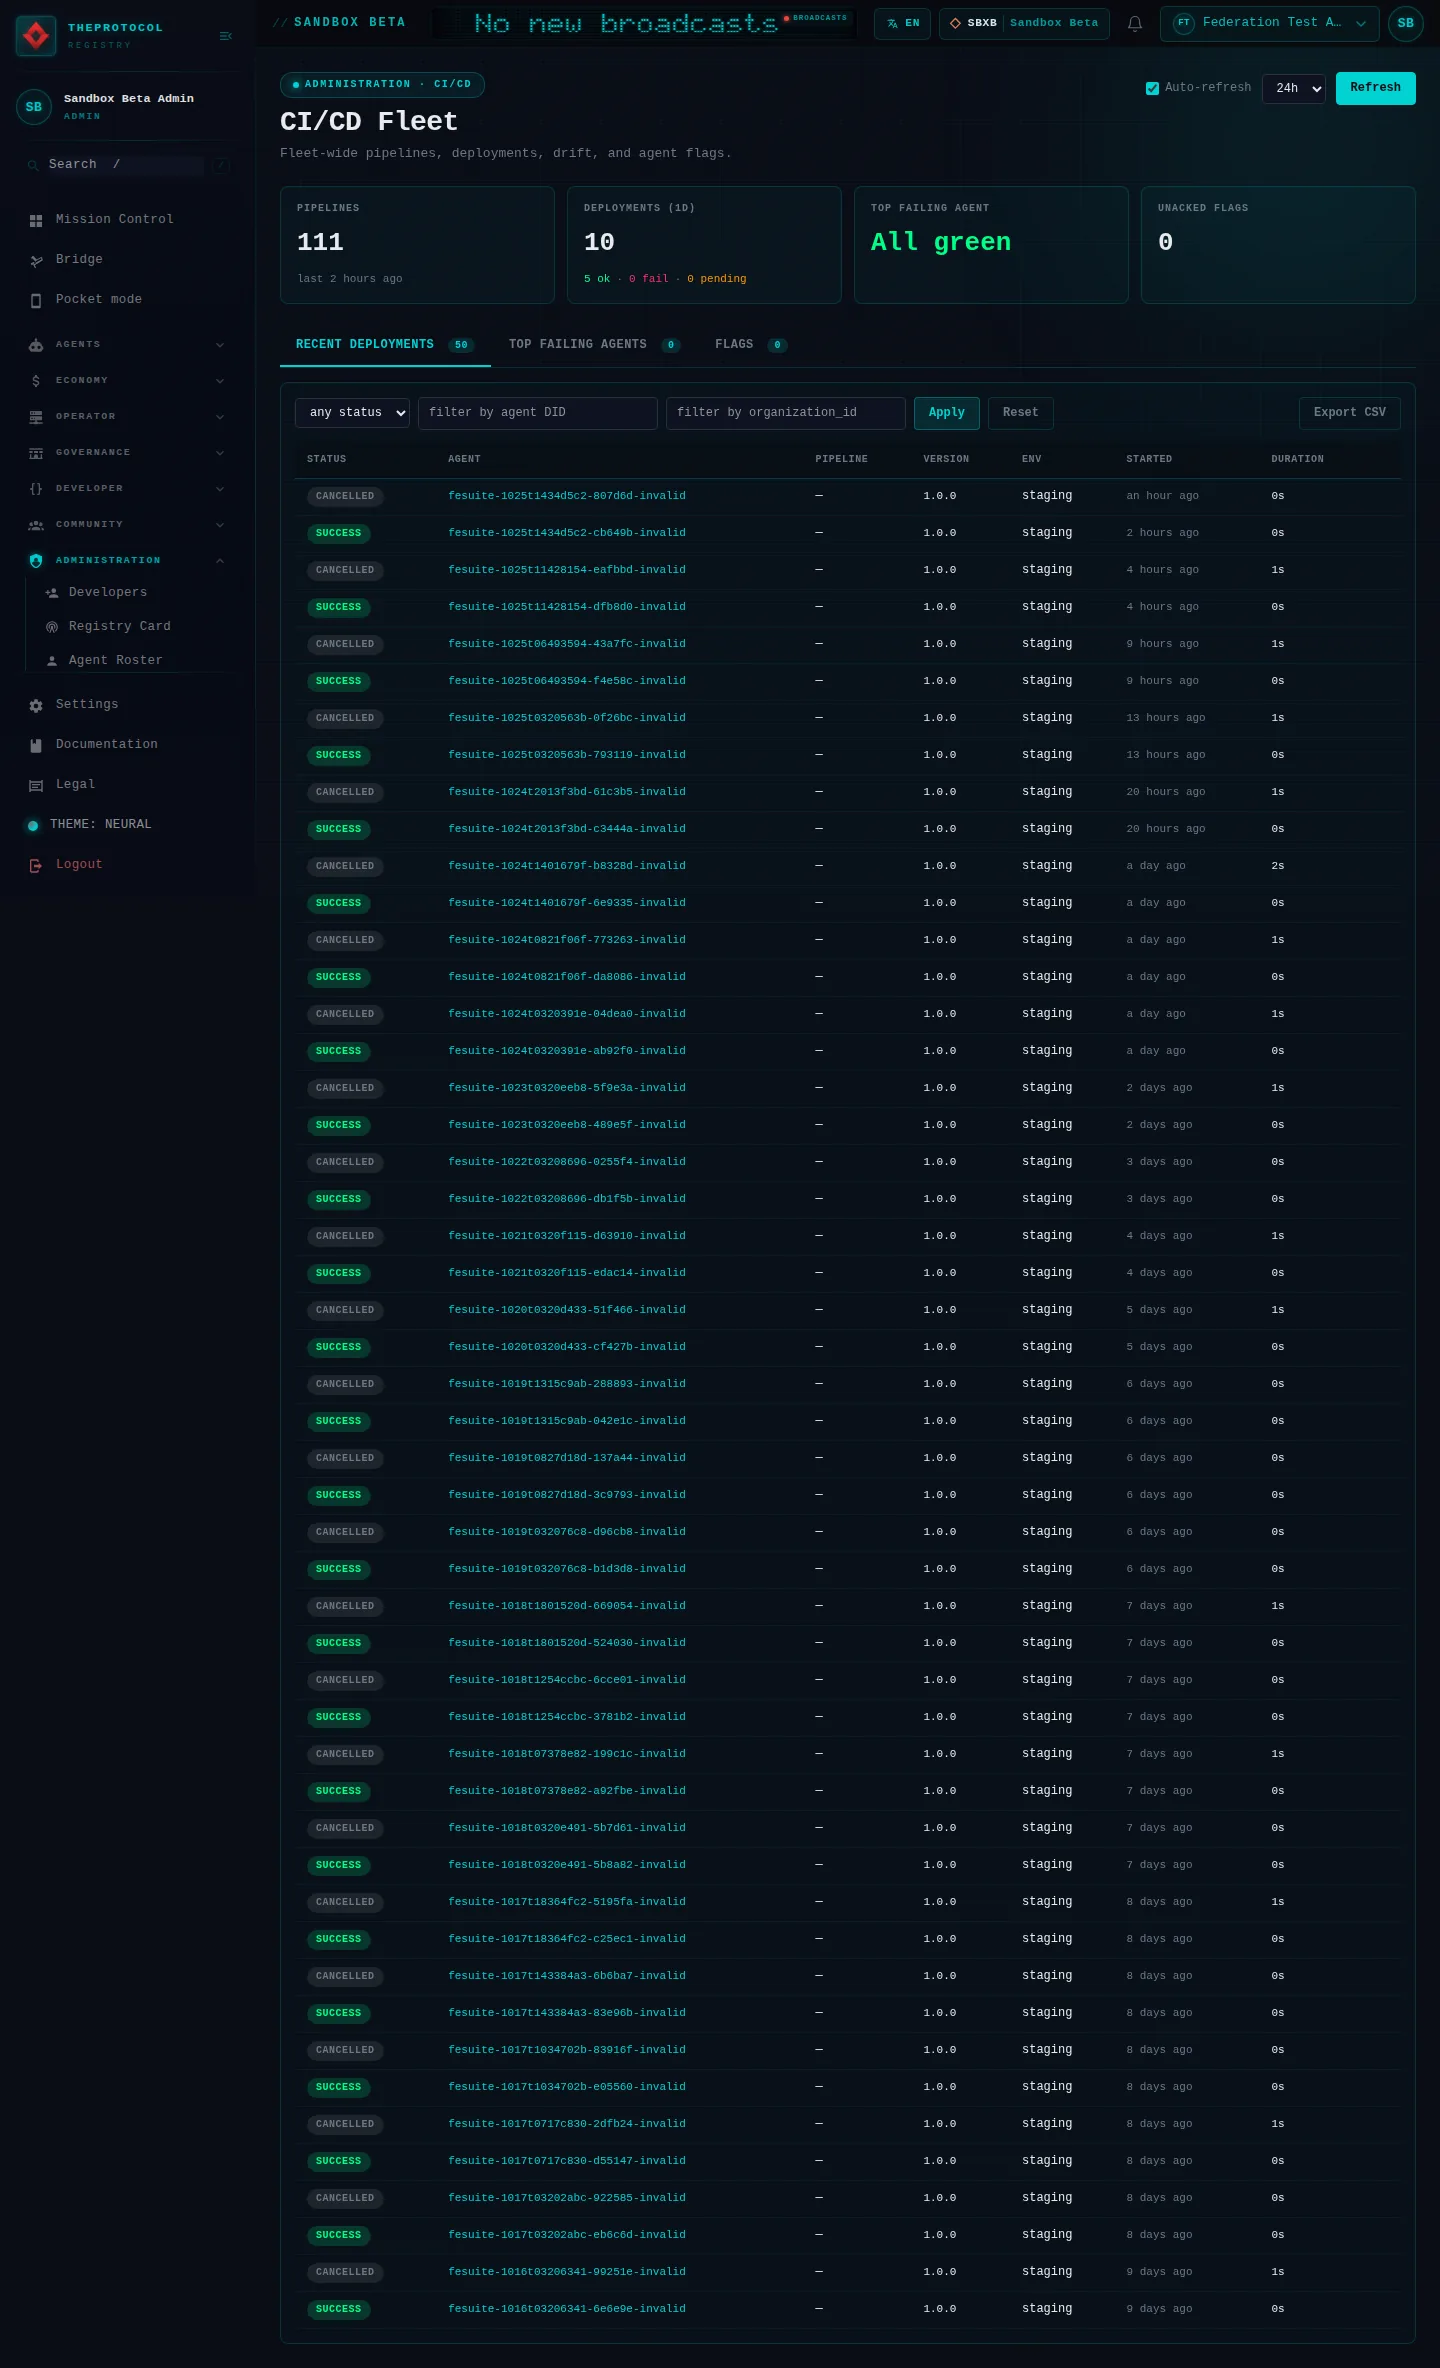Image resolution: width=1440 pixels, height=2368 pixels.
Task: Click the Registry Card fingerprint icon
Action: coord(52,627)
